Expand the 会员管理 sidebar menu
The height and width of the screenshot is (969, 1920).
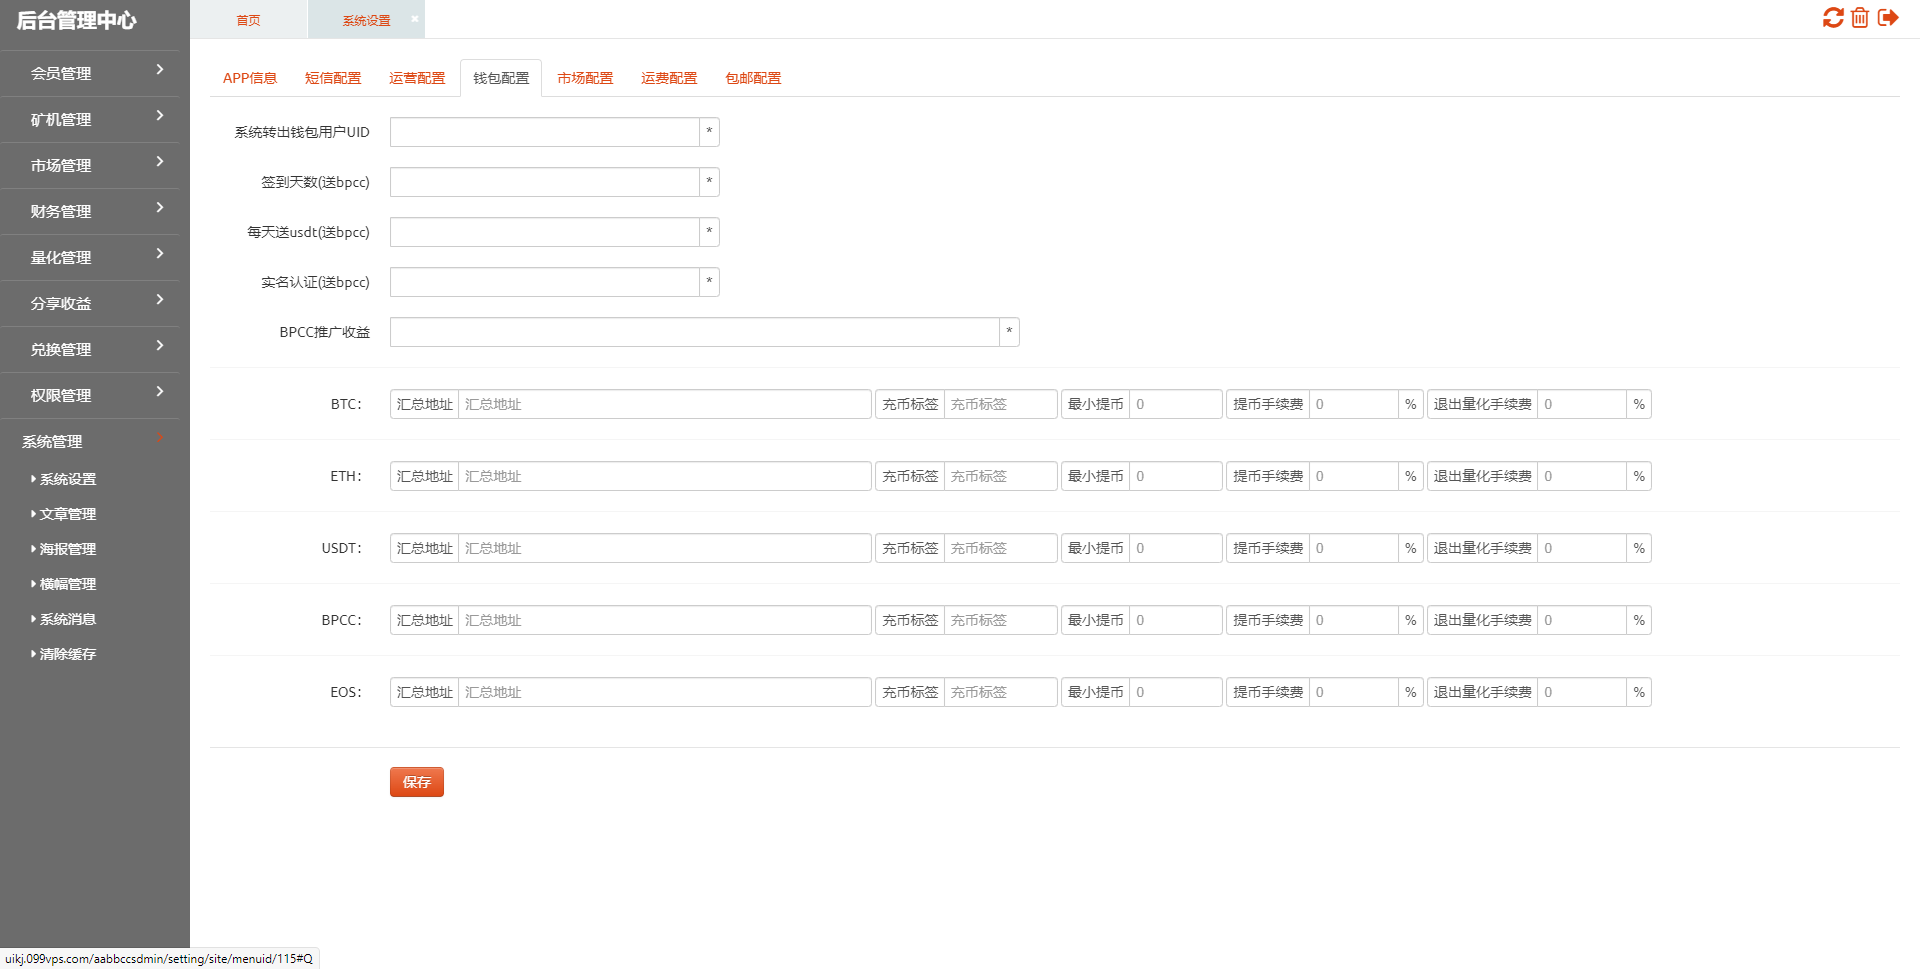pyautogui.click(x=90, y=73)
